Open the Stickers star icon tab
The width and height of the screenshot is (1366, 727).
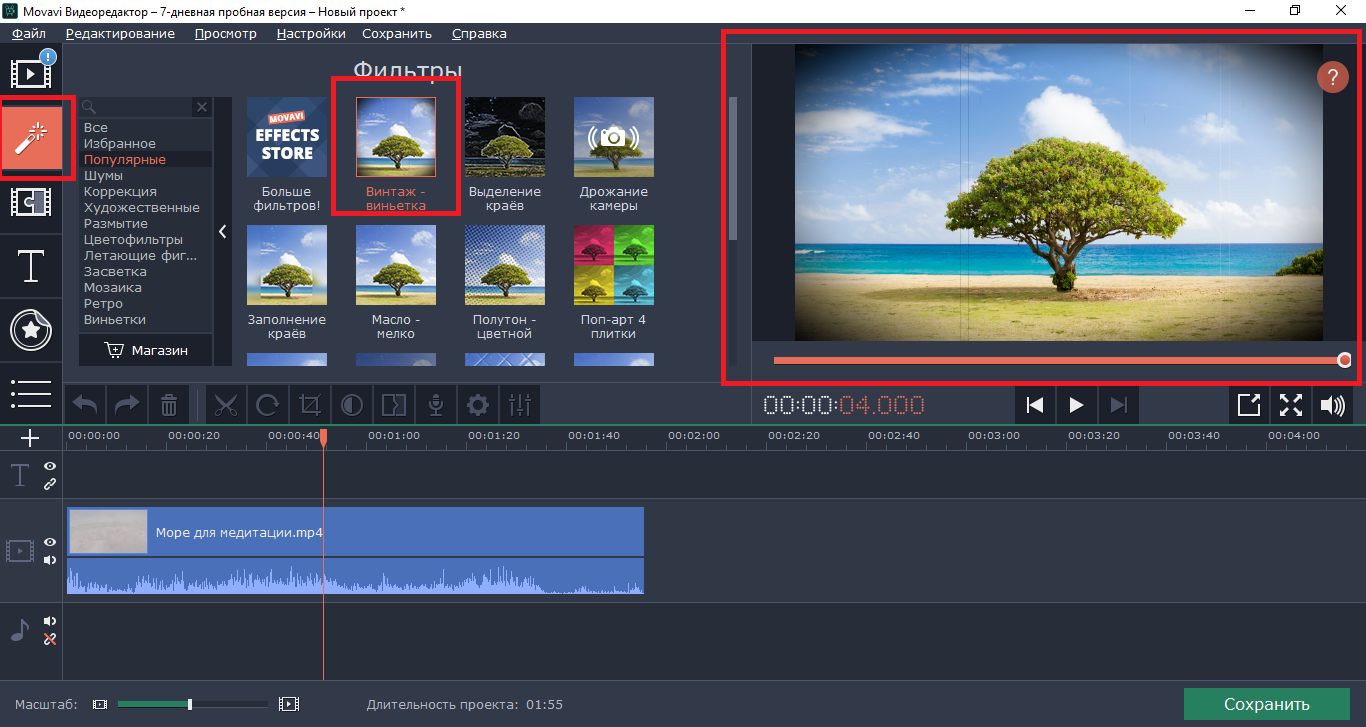(31, 330)
